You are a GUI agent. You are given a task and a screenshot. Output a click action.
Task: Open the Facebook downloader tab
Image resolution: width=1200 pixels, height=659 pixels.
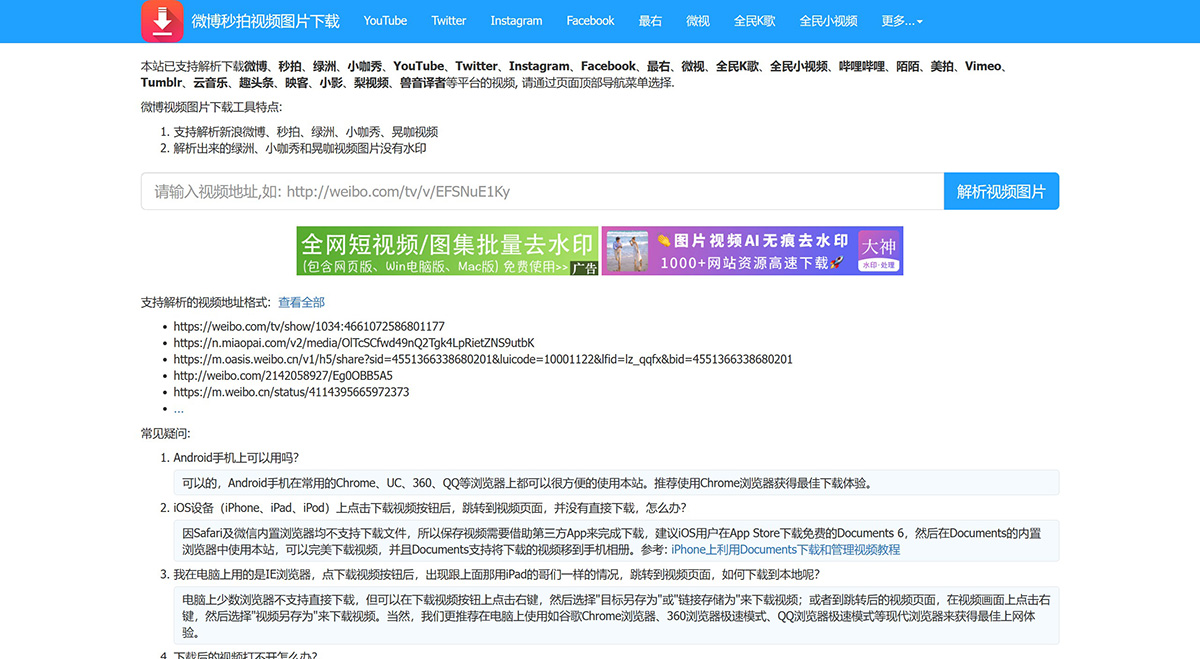pyautogui.click(x=590, y=20)
